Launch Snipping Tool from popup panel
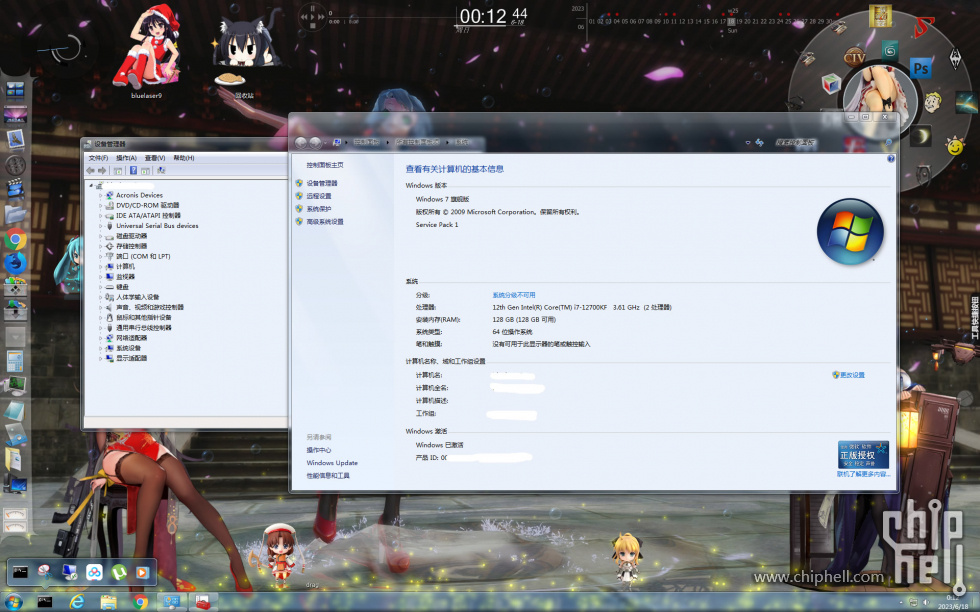 [45, 572]
